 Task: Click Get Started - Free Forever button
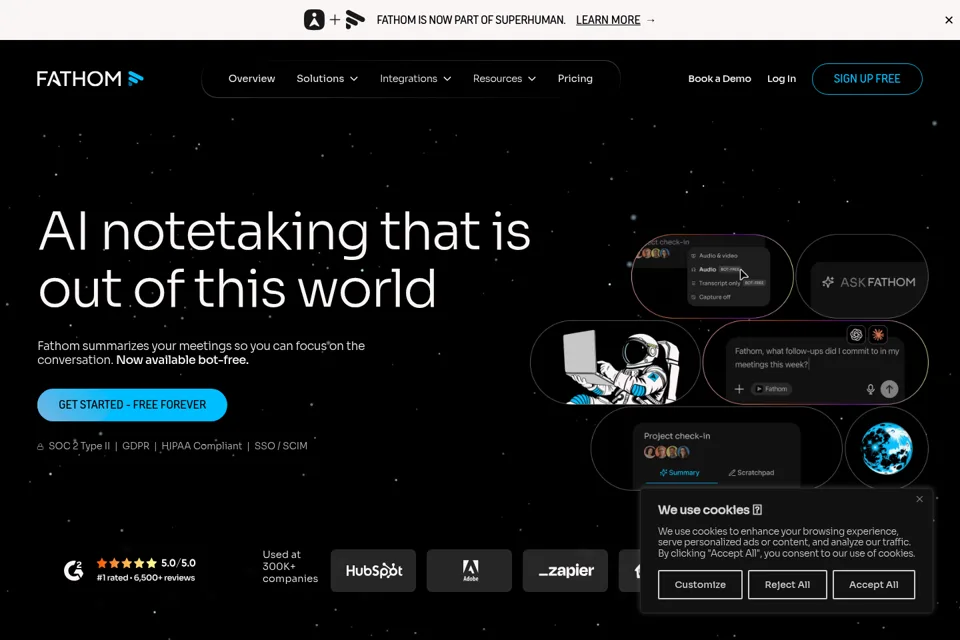point(132,405)
